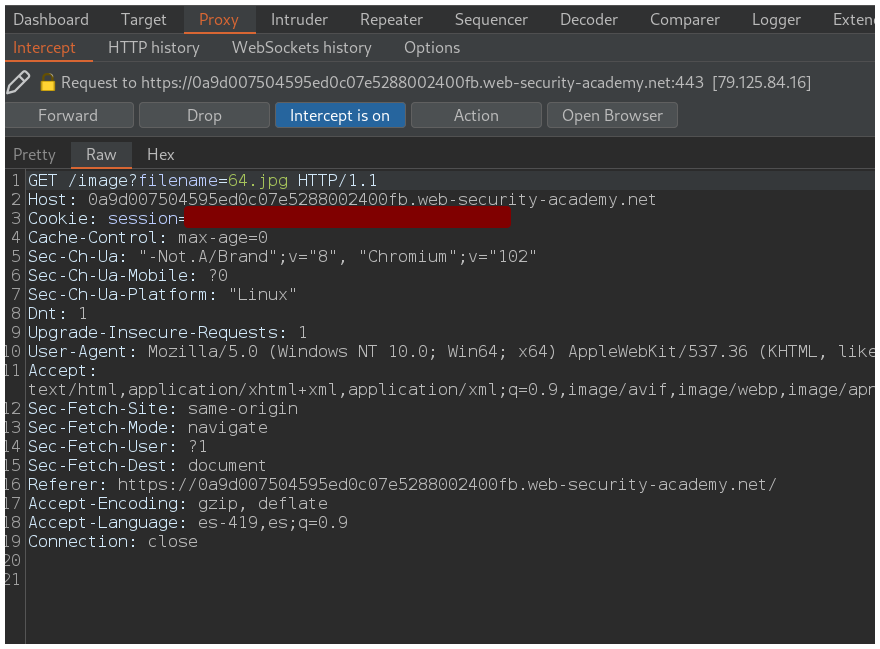This screenshot has height=649, width=880.
Task: Select the Repeater tab
Action: pos(391,19)
